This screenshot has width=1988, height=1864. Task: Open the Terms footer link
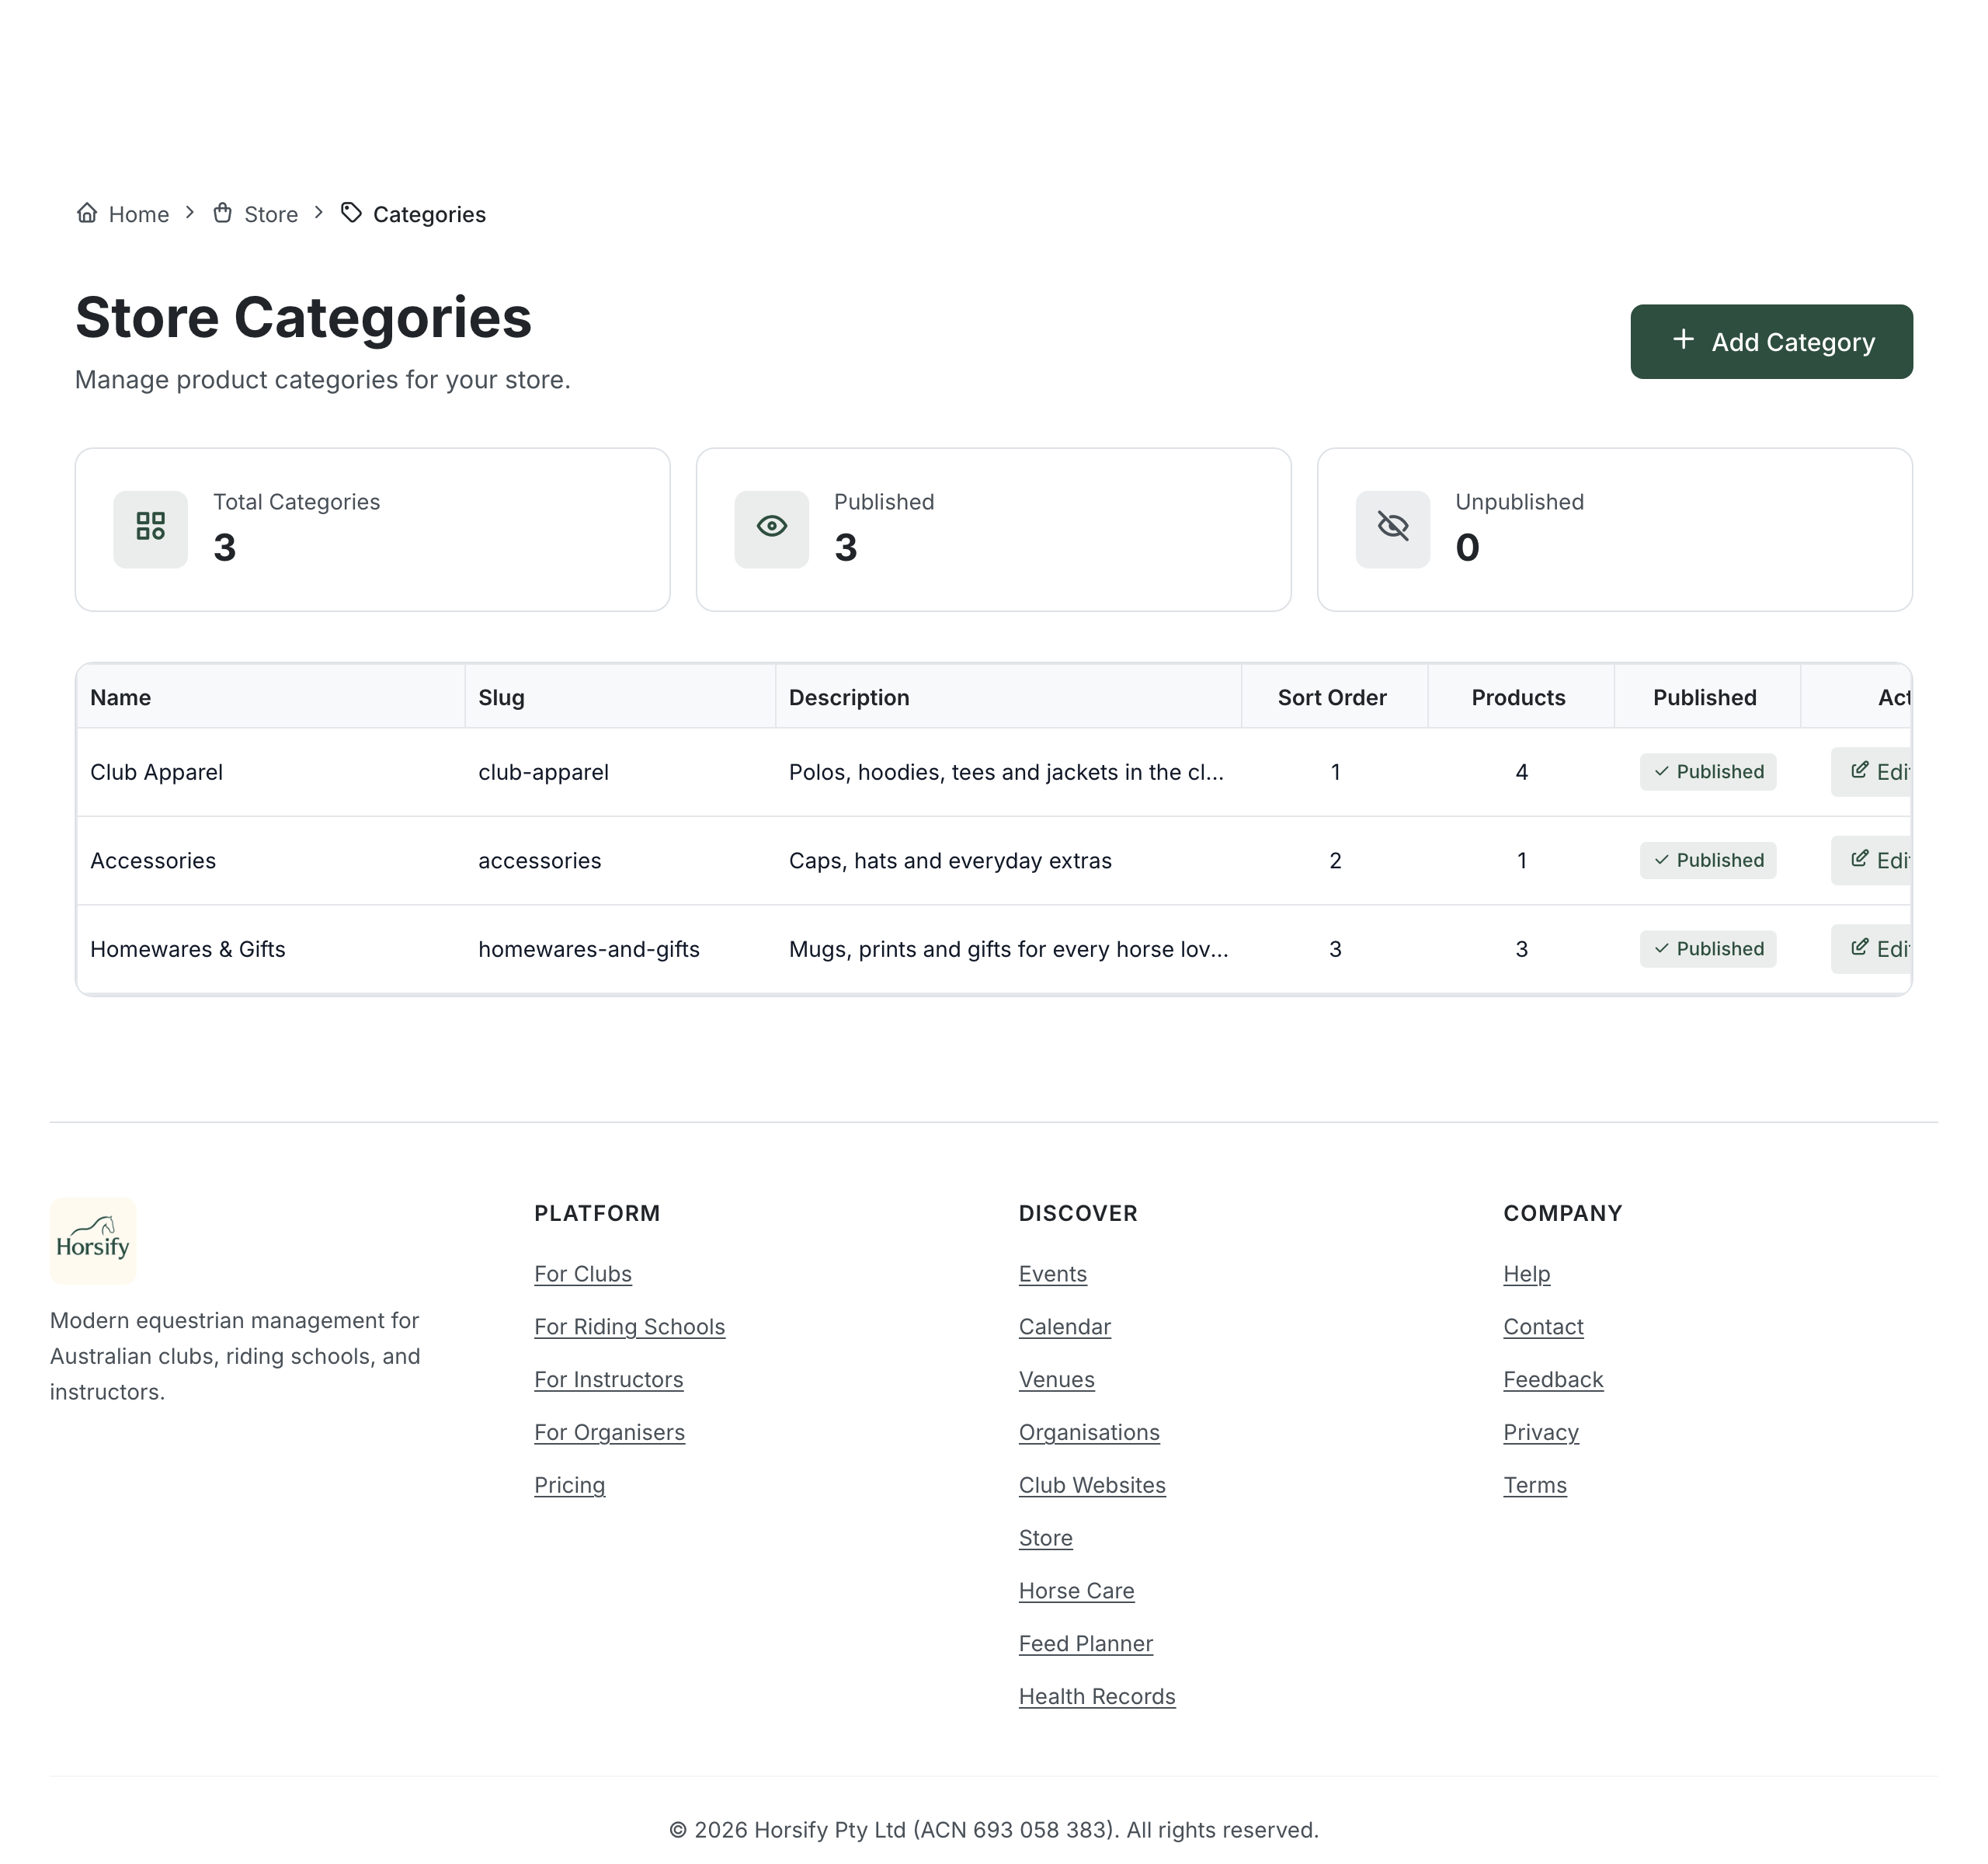pos(1535,1485)
